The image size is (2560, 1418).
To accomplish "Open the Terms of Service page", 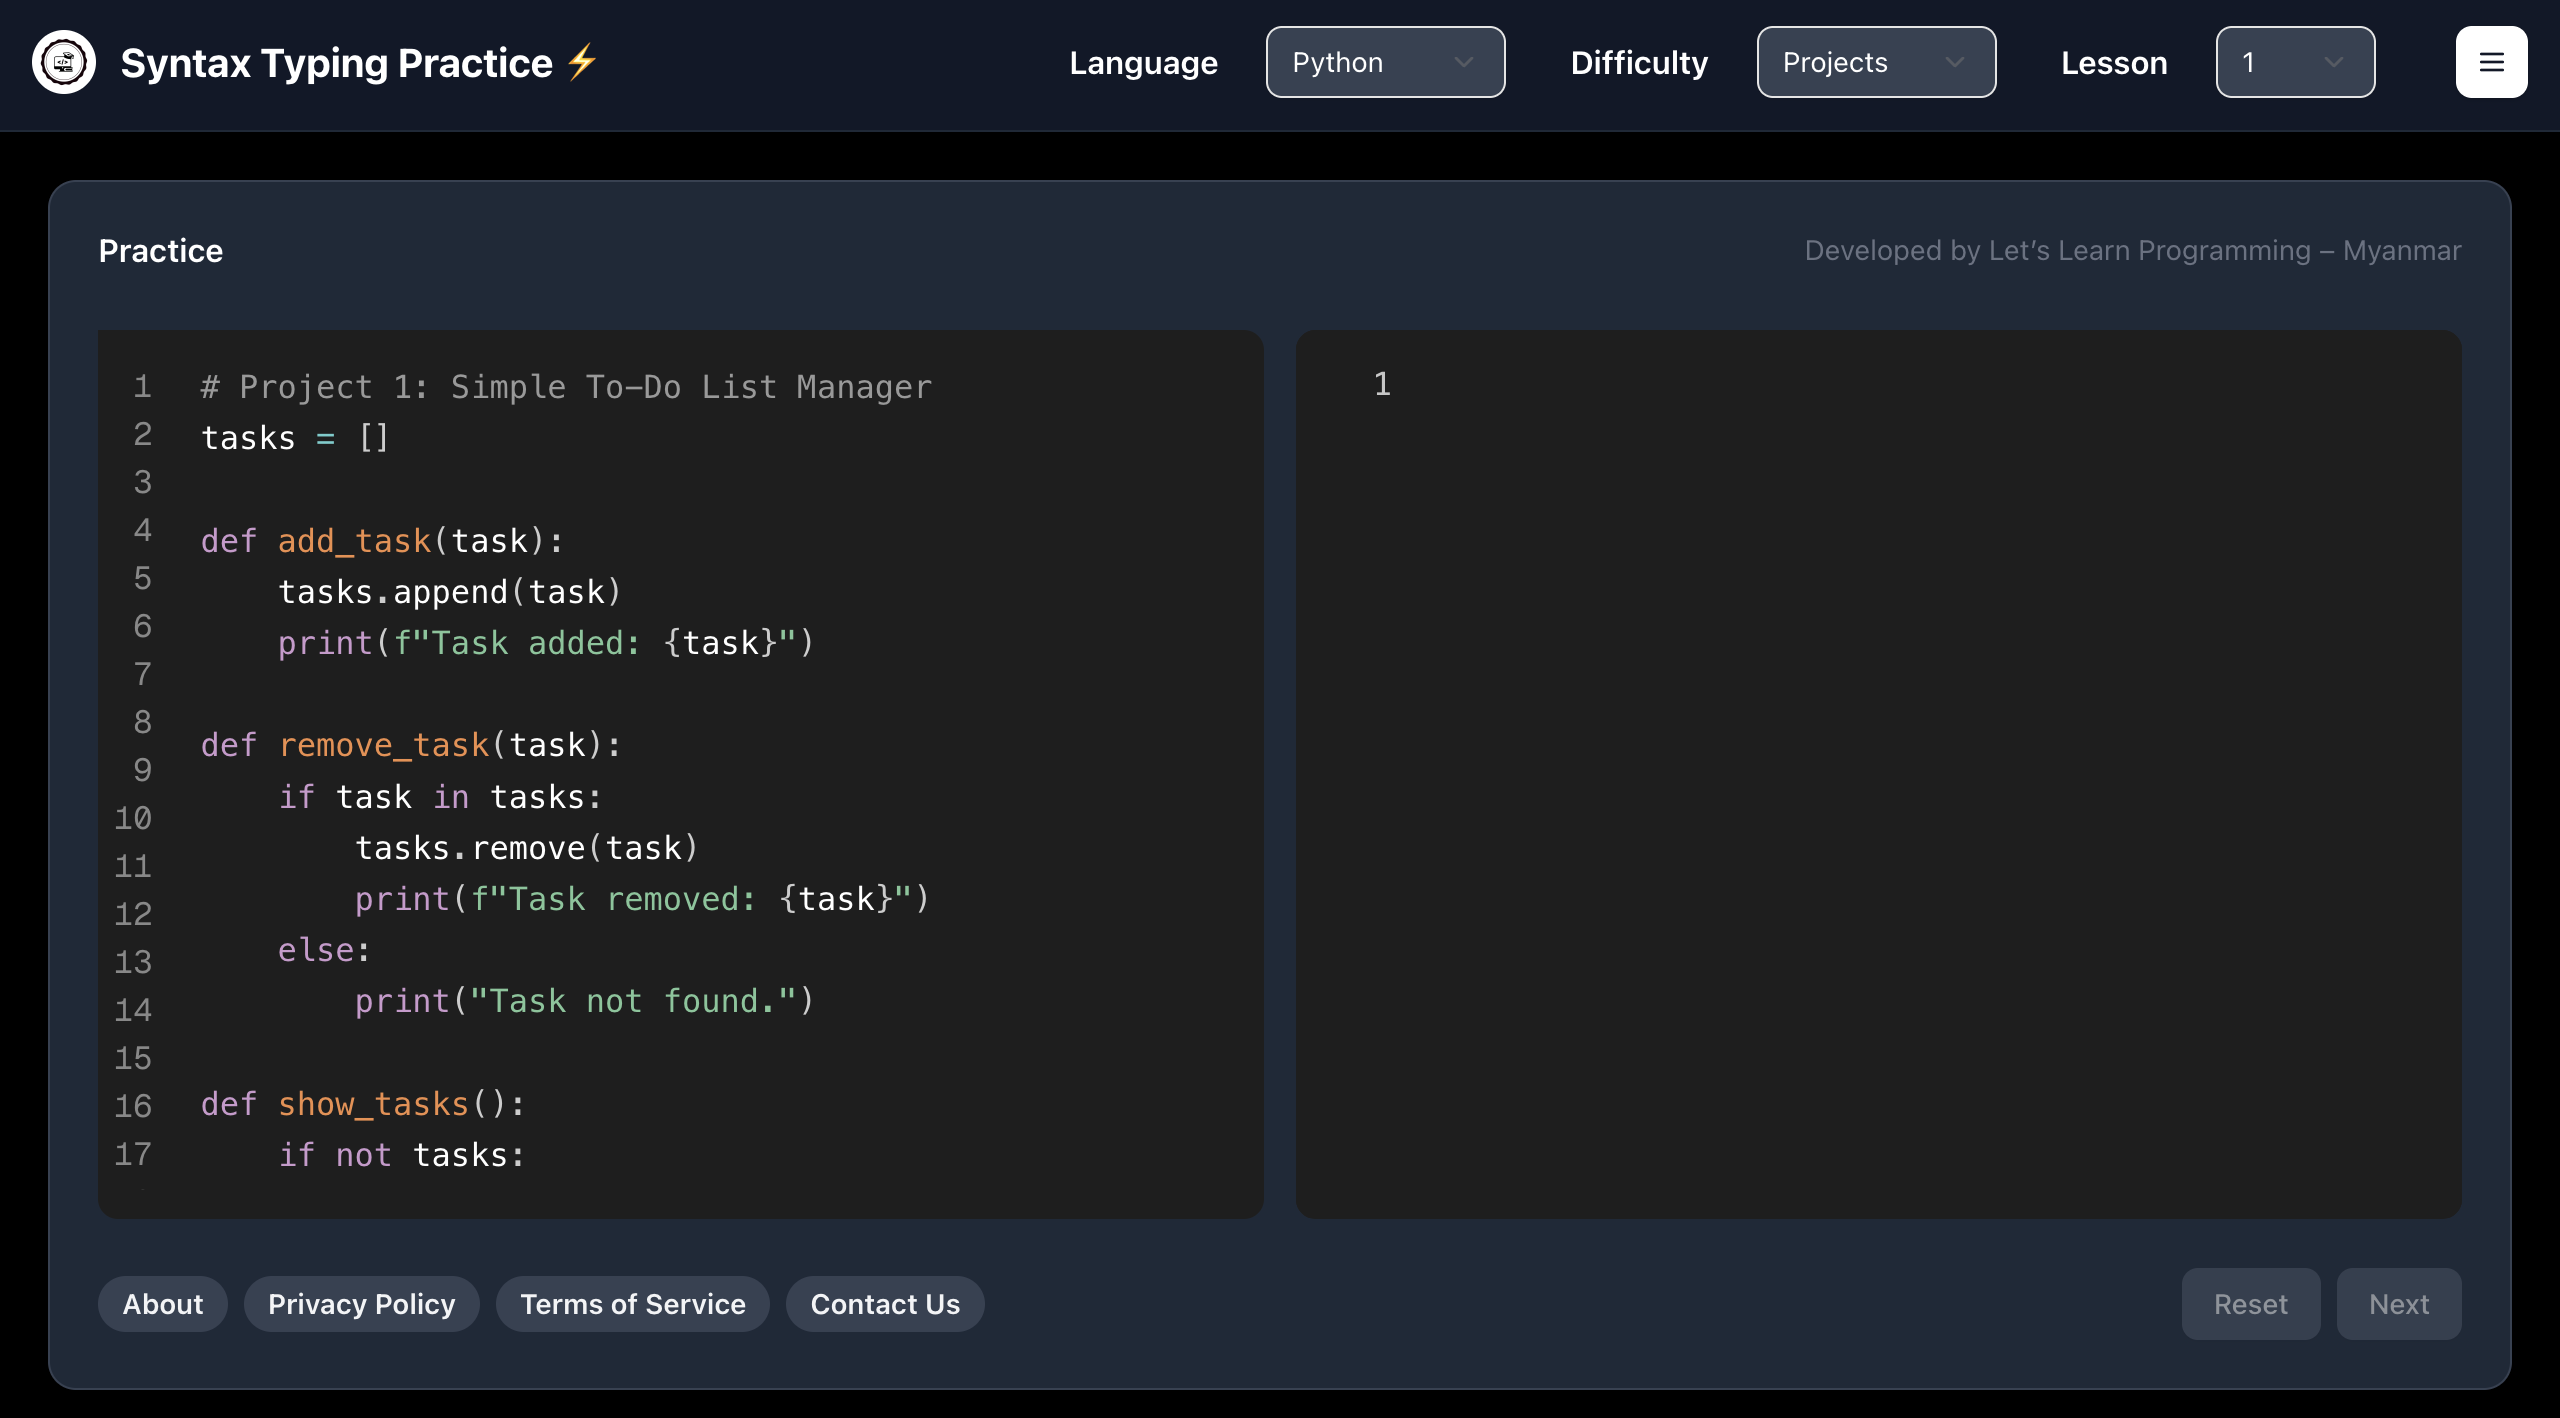I will pyautogui.click(x=633, y=1304).
